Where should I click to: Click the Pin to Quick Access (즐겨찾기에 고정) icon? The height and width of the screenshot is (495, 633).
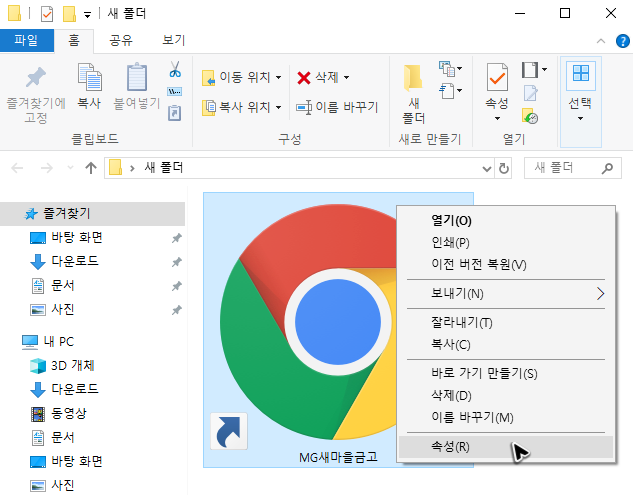36,78
